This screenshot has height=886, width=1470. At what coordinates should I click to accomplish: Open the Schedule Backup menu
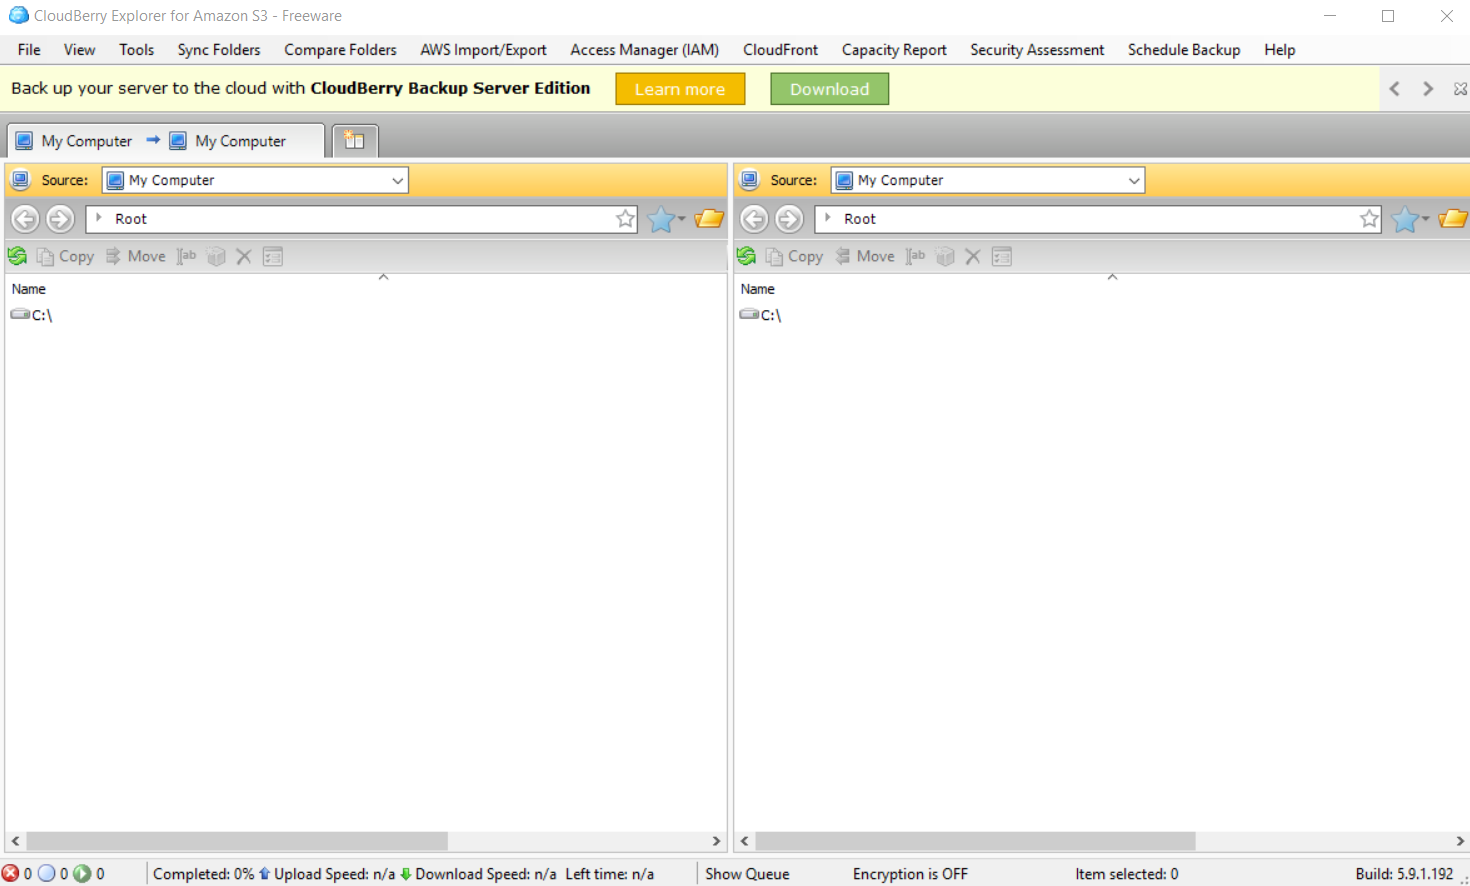(x=1184, y=50)
